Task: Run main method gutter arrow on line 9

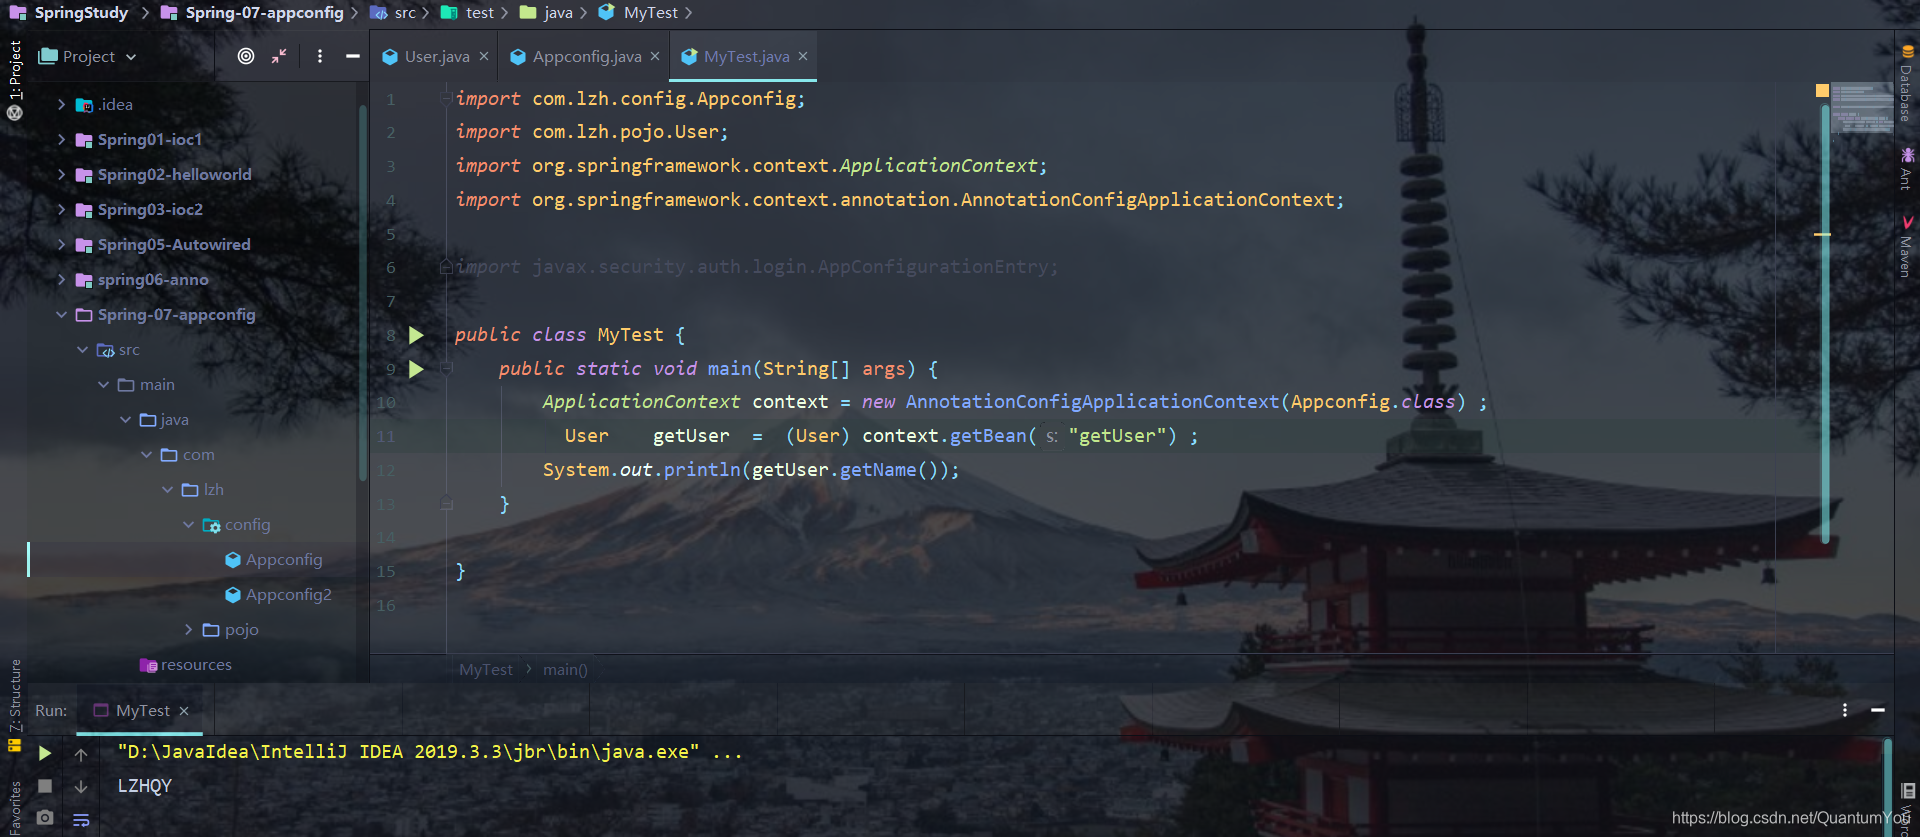Action: (x=417, y=369)
